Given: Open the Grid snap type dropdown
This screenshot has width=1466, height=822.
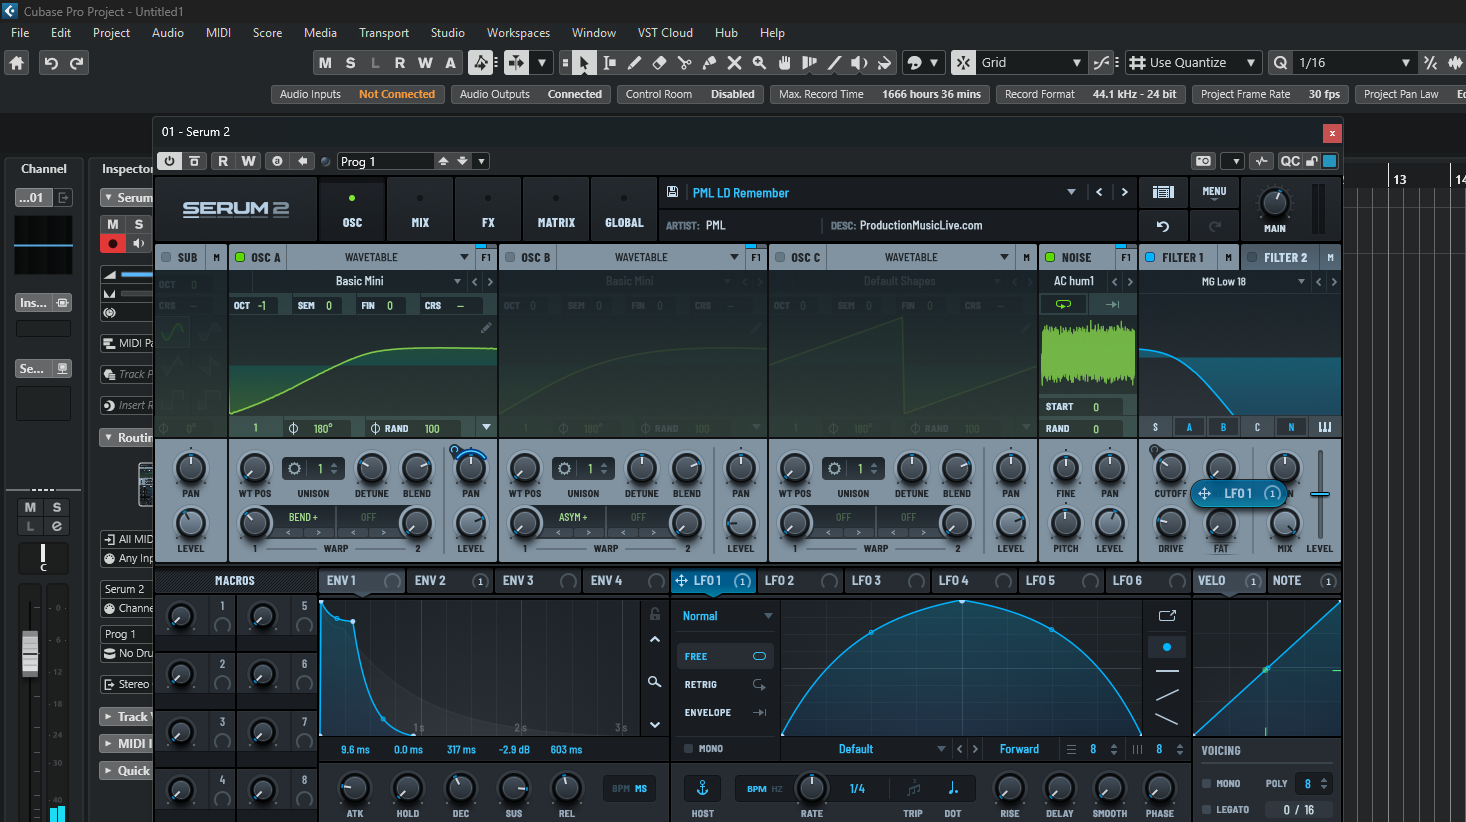Looking at the screenshot, I should click(x=1076, y=63).
